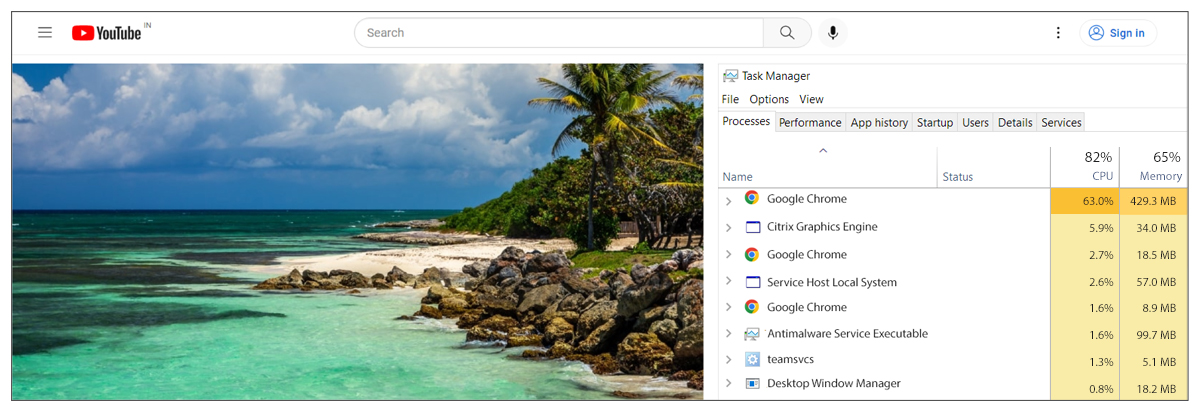Open the Details tab
This screenshot has width=1200, height=412.
coord(1015,123)
